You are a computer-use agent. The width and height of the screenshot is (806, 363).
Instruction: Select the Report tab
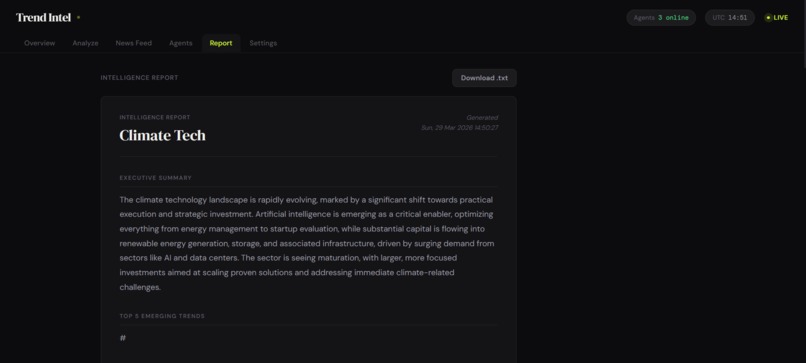(221, 43)
